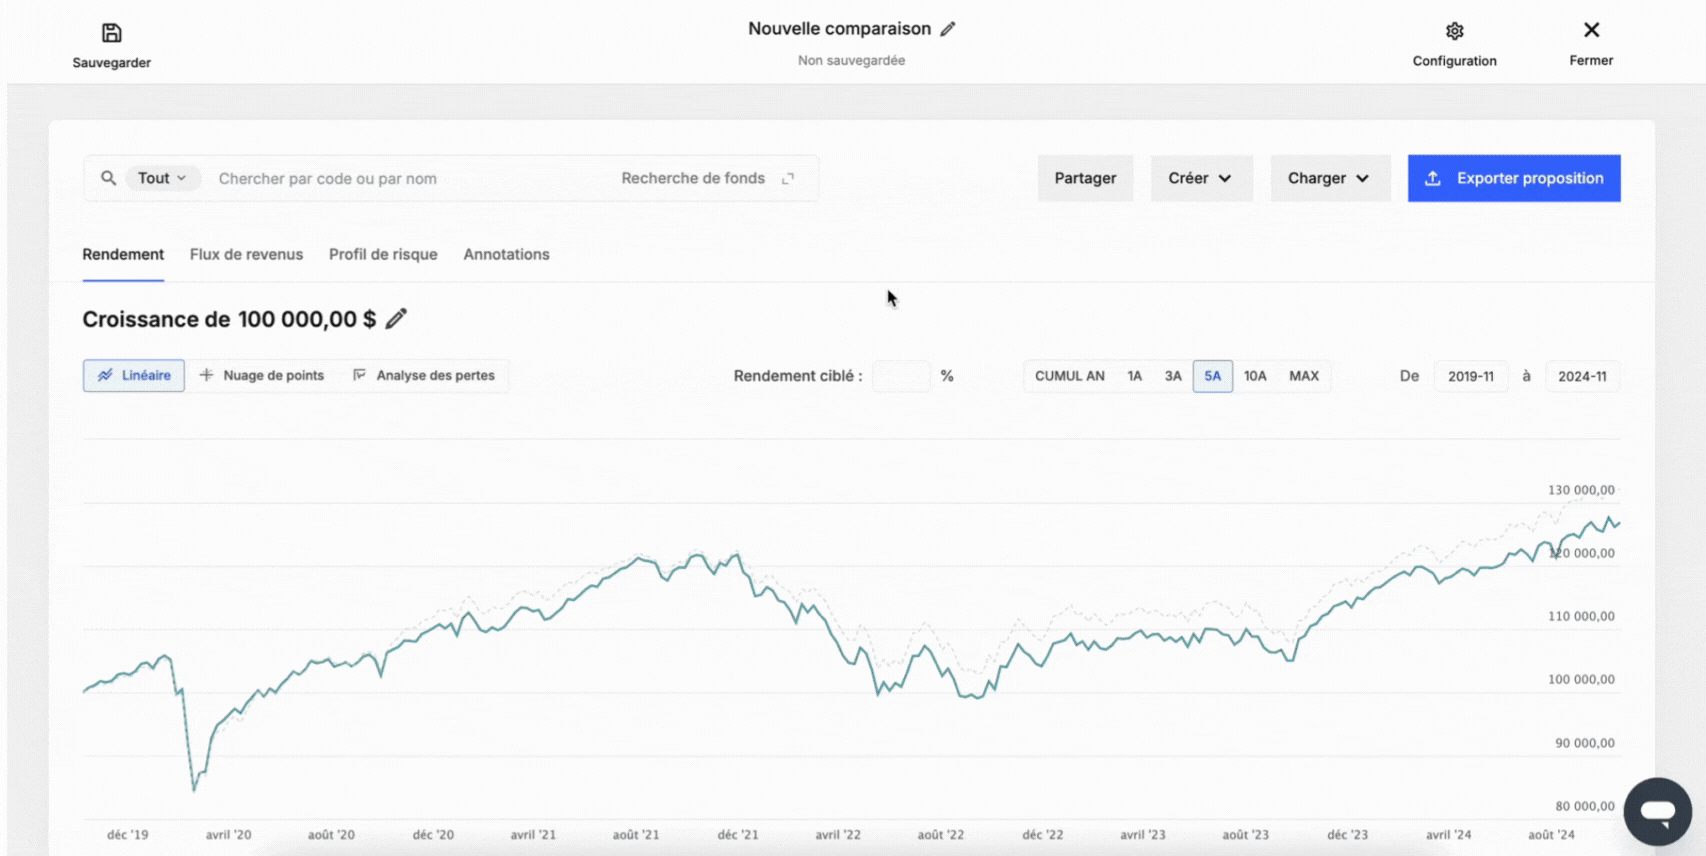The image size is (1706, 856).
Task: Expand the Tout filter dropdown
Action: tap(162, 178)
